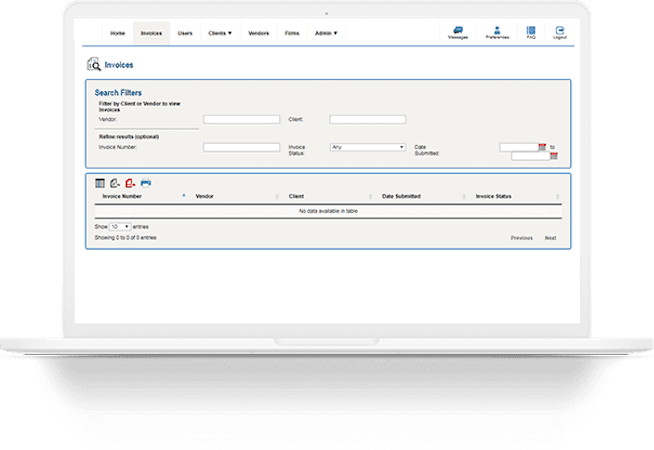Open the FAQ icon
This screenshot has height=450, width=654.
tap(531, 33)
